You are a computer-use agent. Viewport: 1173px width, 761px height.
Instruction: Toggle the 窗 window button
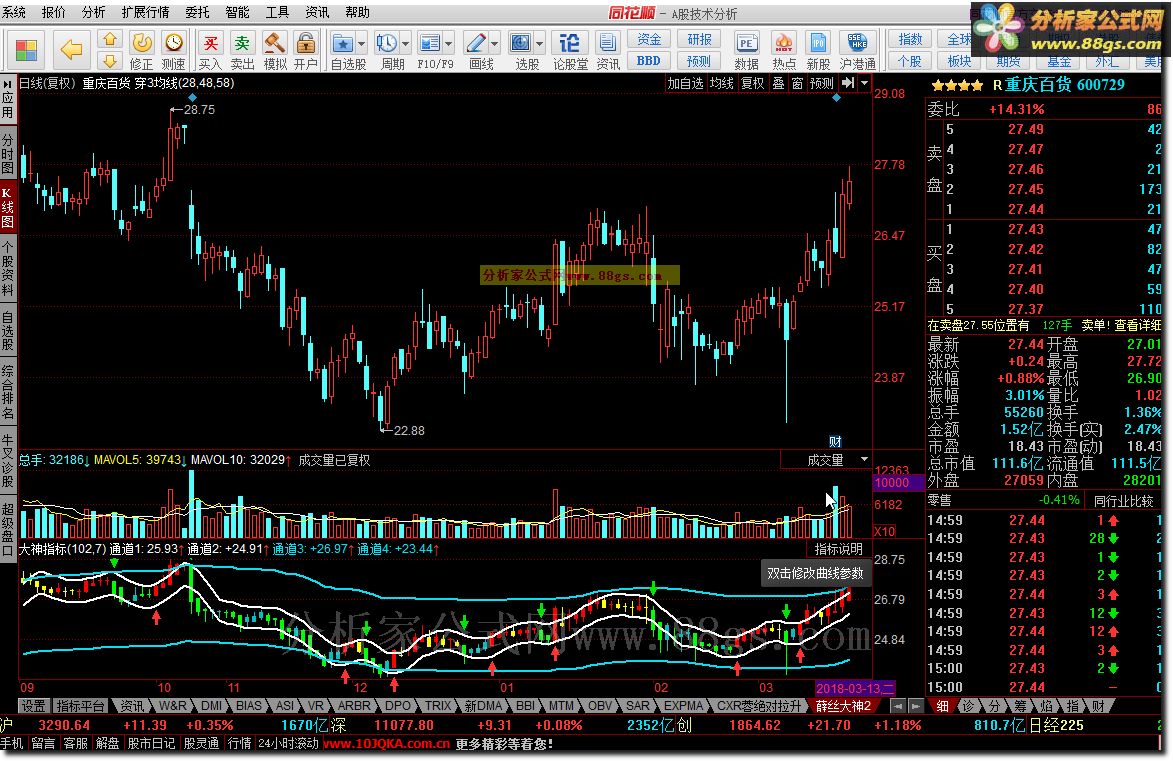coord(797,83)
